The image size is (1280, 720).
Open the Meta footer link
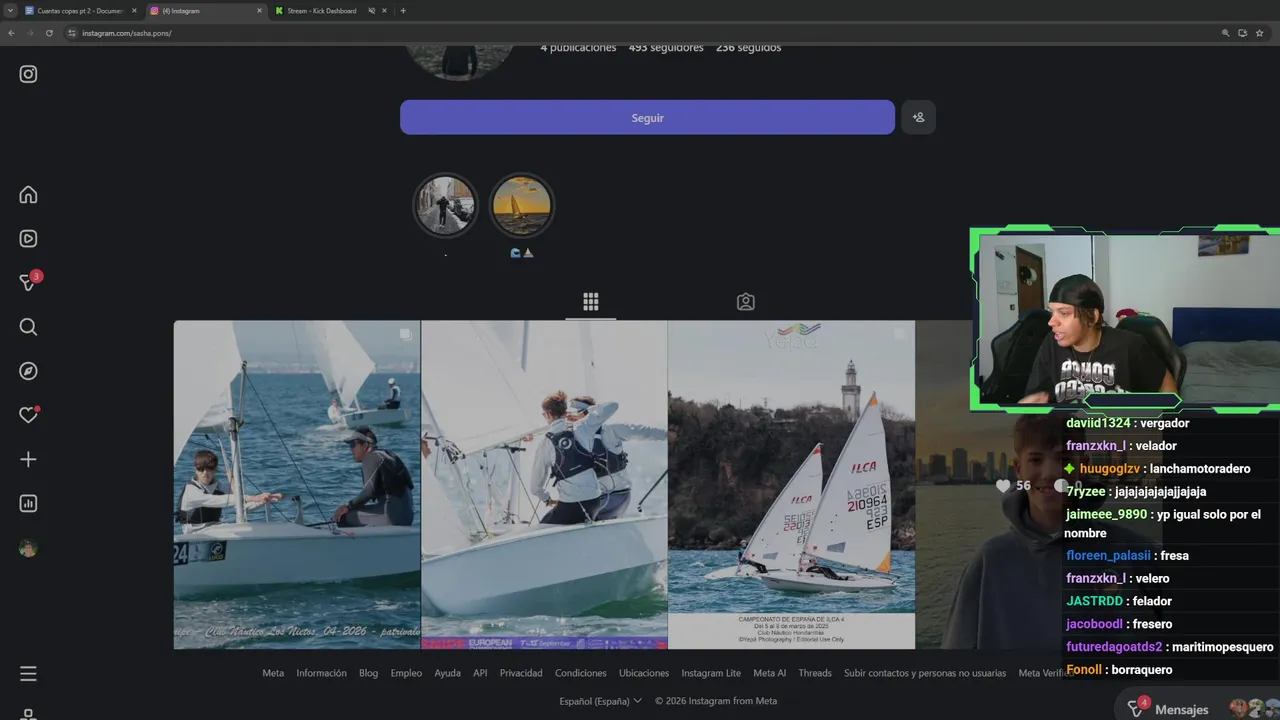pos(273,673)
